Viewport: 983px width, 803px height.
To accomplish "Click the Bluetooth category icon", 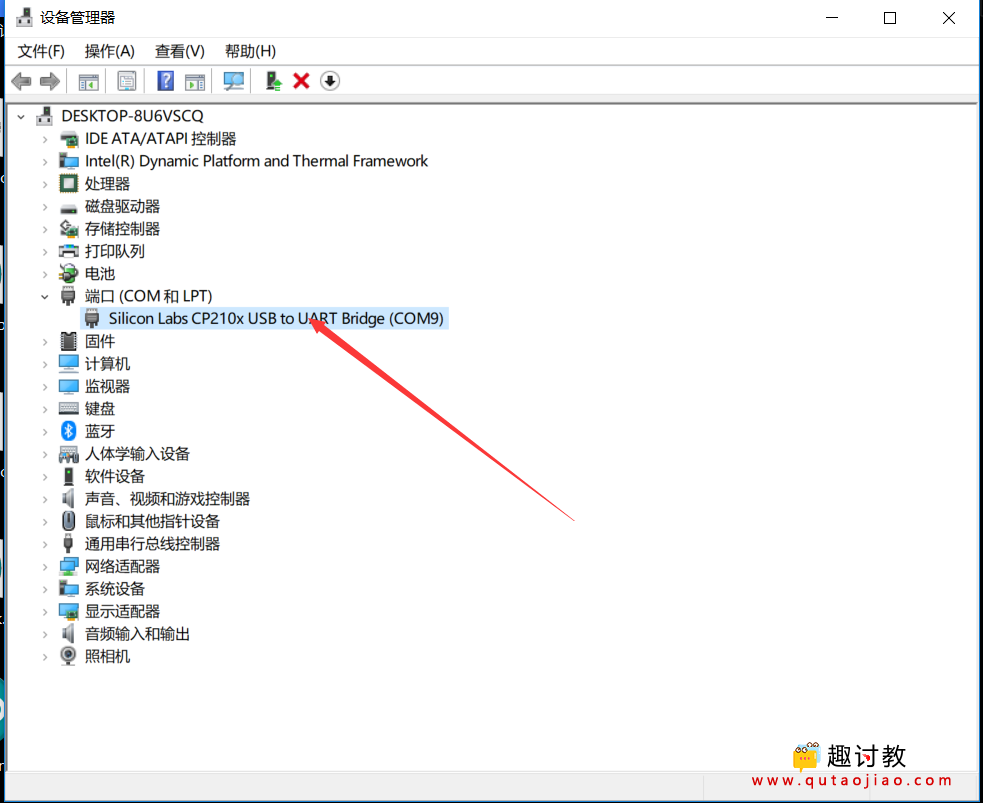I will [68, 431].
